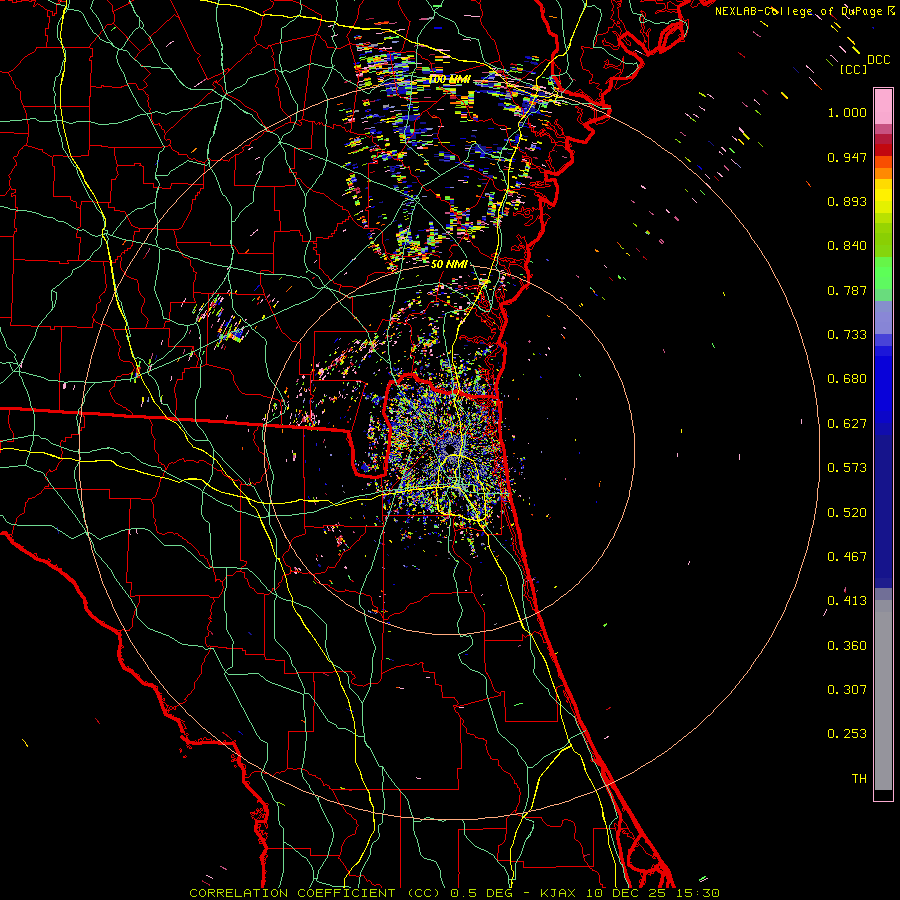Click the TH threshold label
This screenshot has width=900, height=900.
click(859, 779)
